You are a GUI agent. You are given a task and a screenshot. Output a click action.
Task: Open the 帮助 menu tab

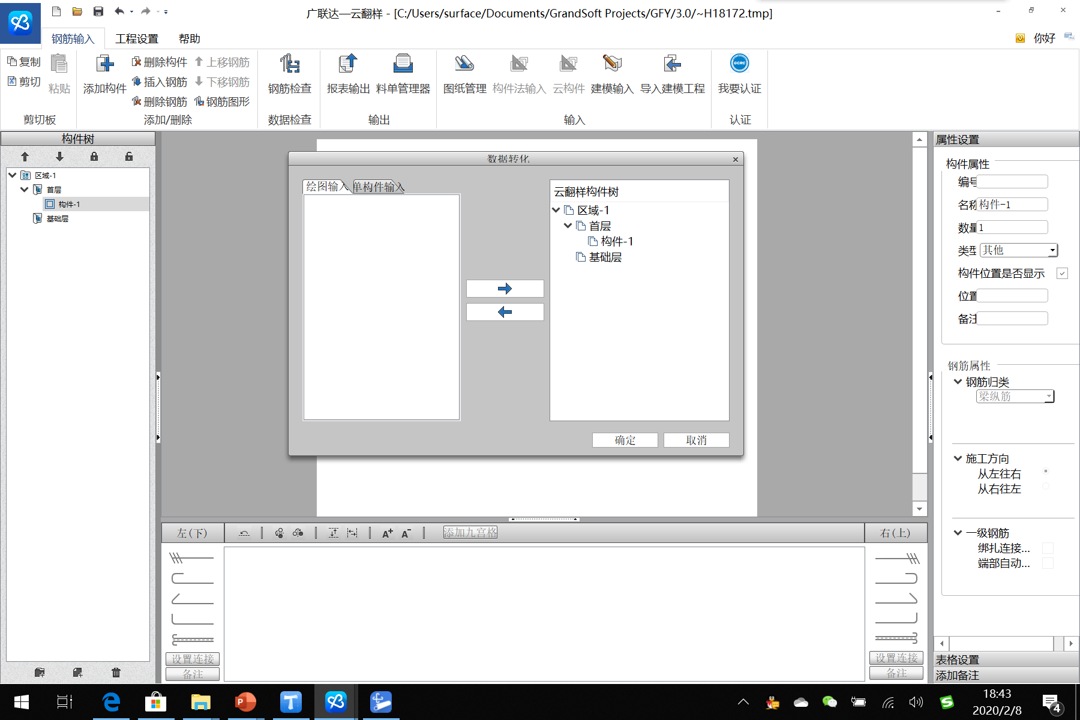189,39
